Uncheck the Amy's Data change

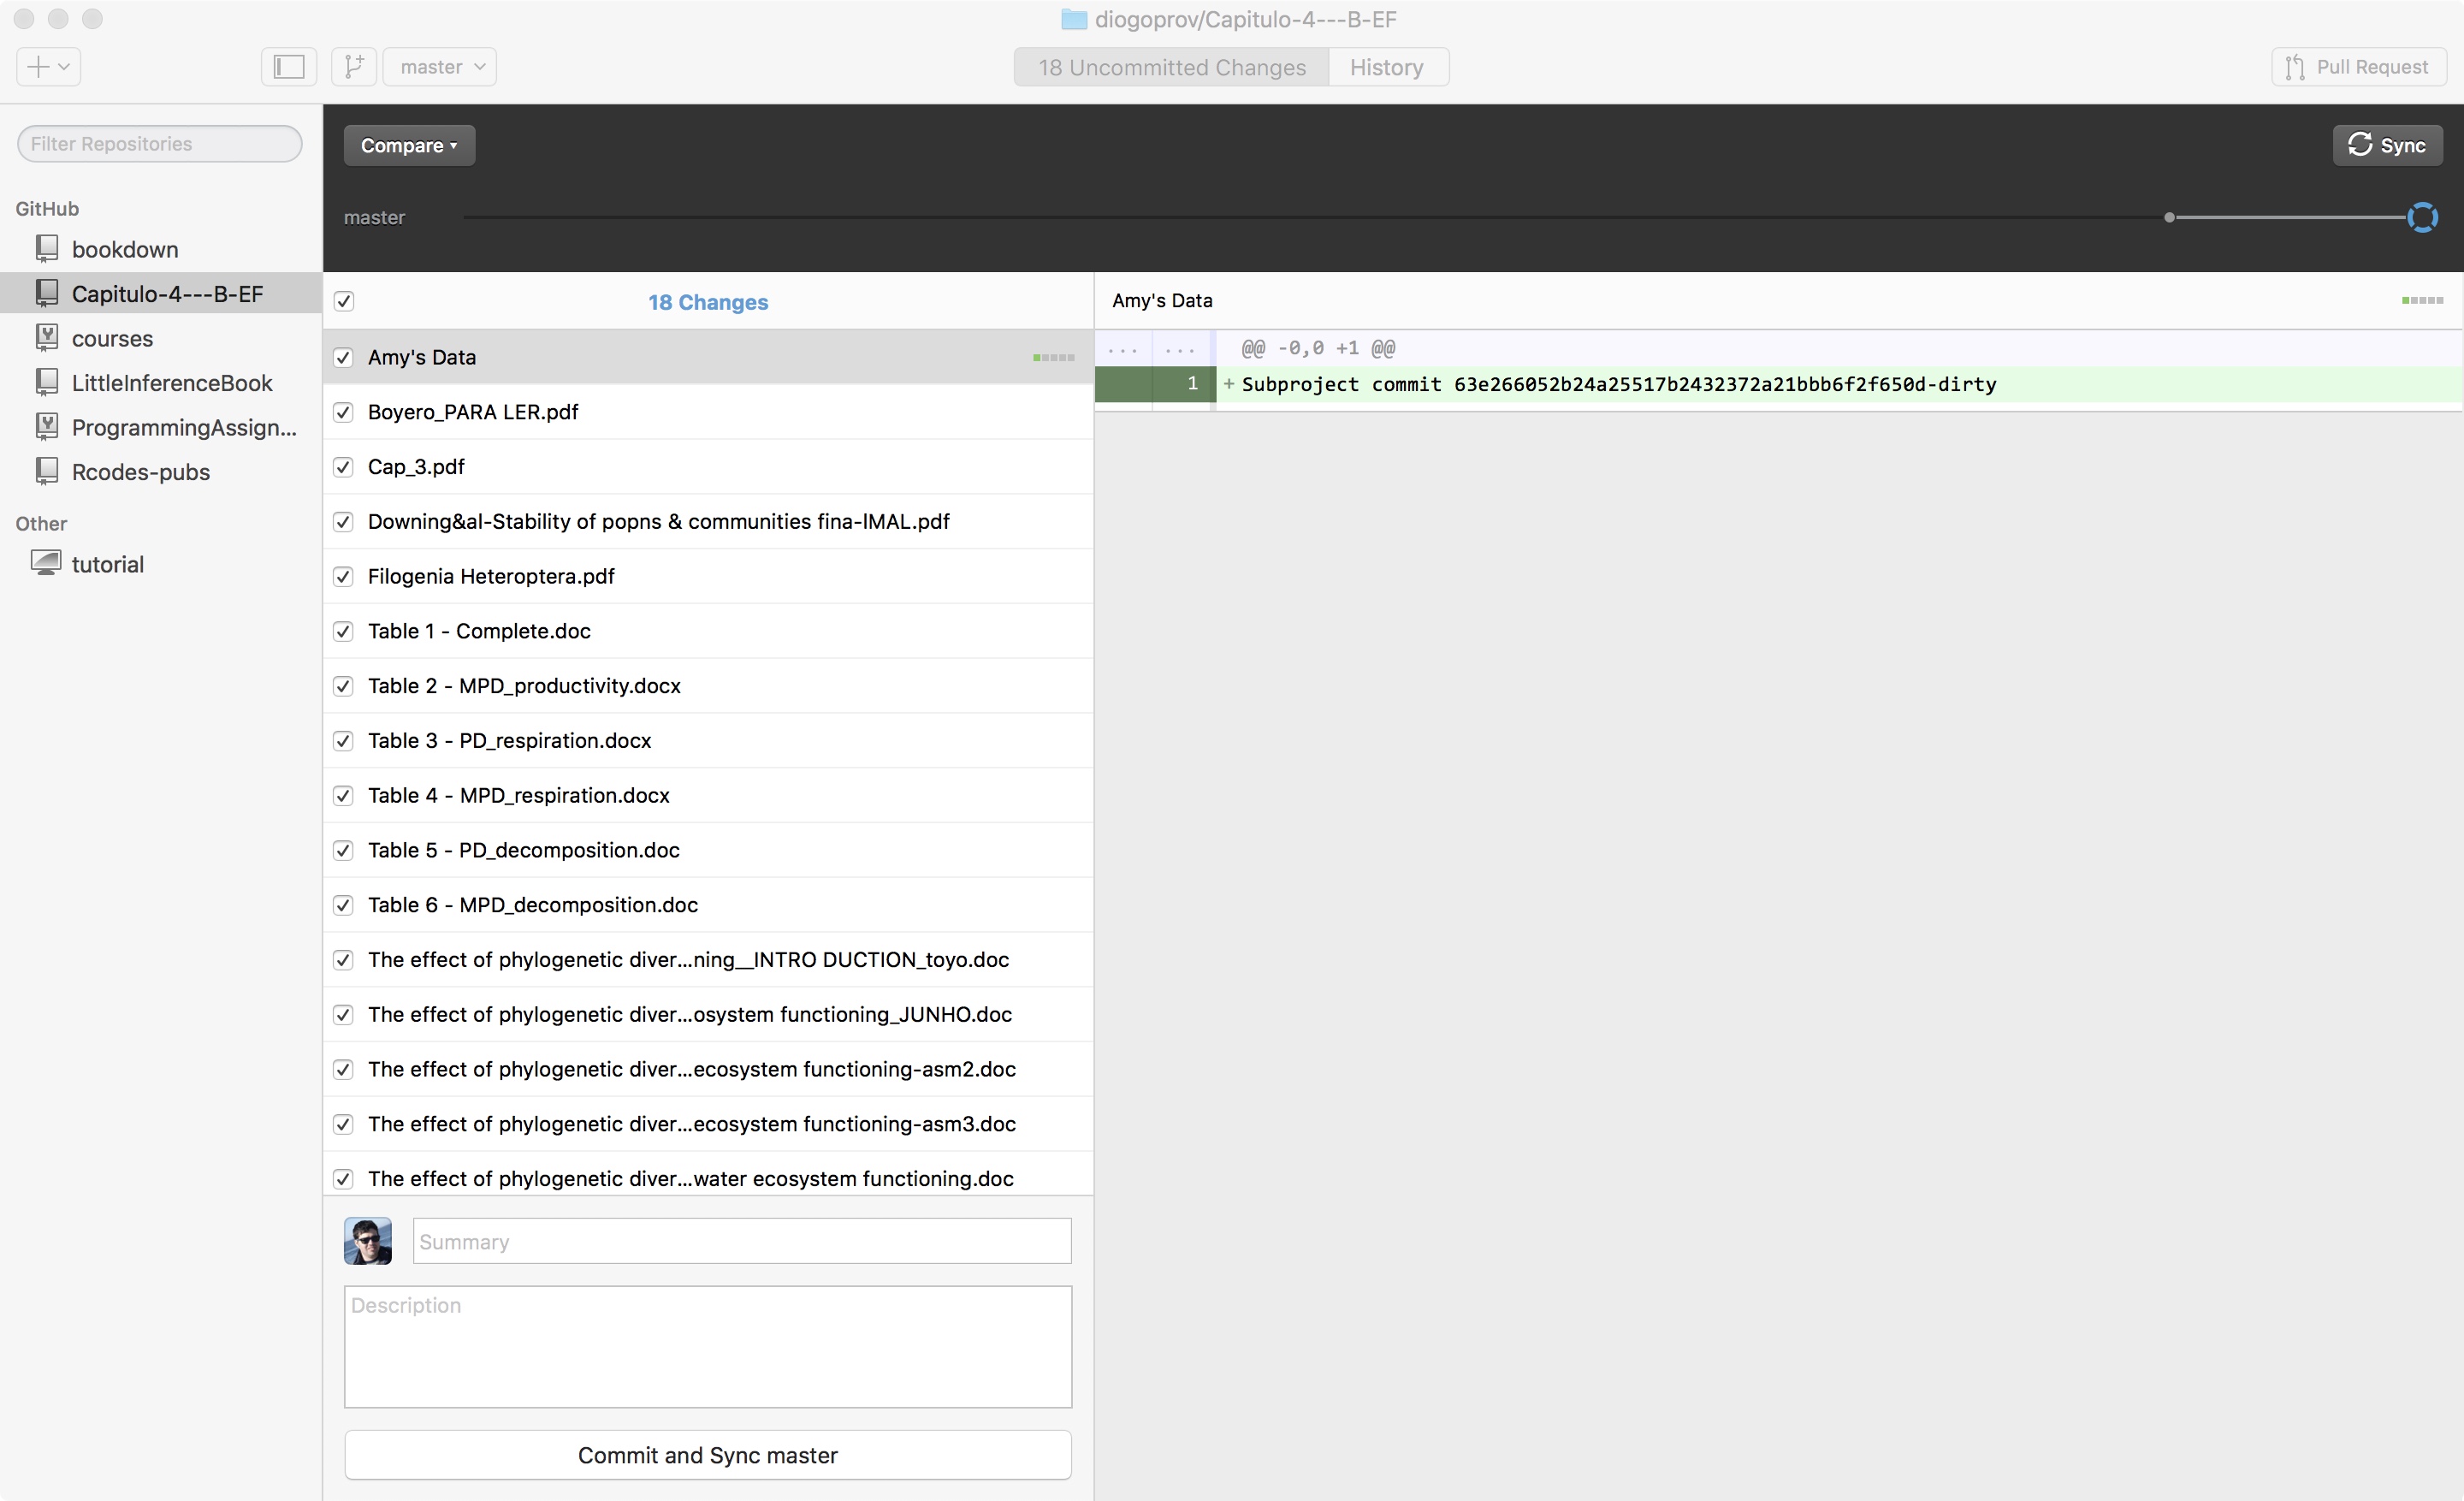coord(343,357)
